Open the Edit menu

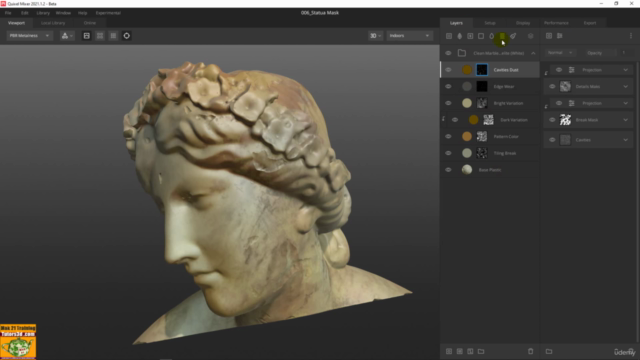[x=24, y=13]
